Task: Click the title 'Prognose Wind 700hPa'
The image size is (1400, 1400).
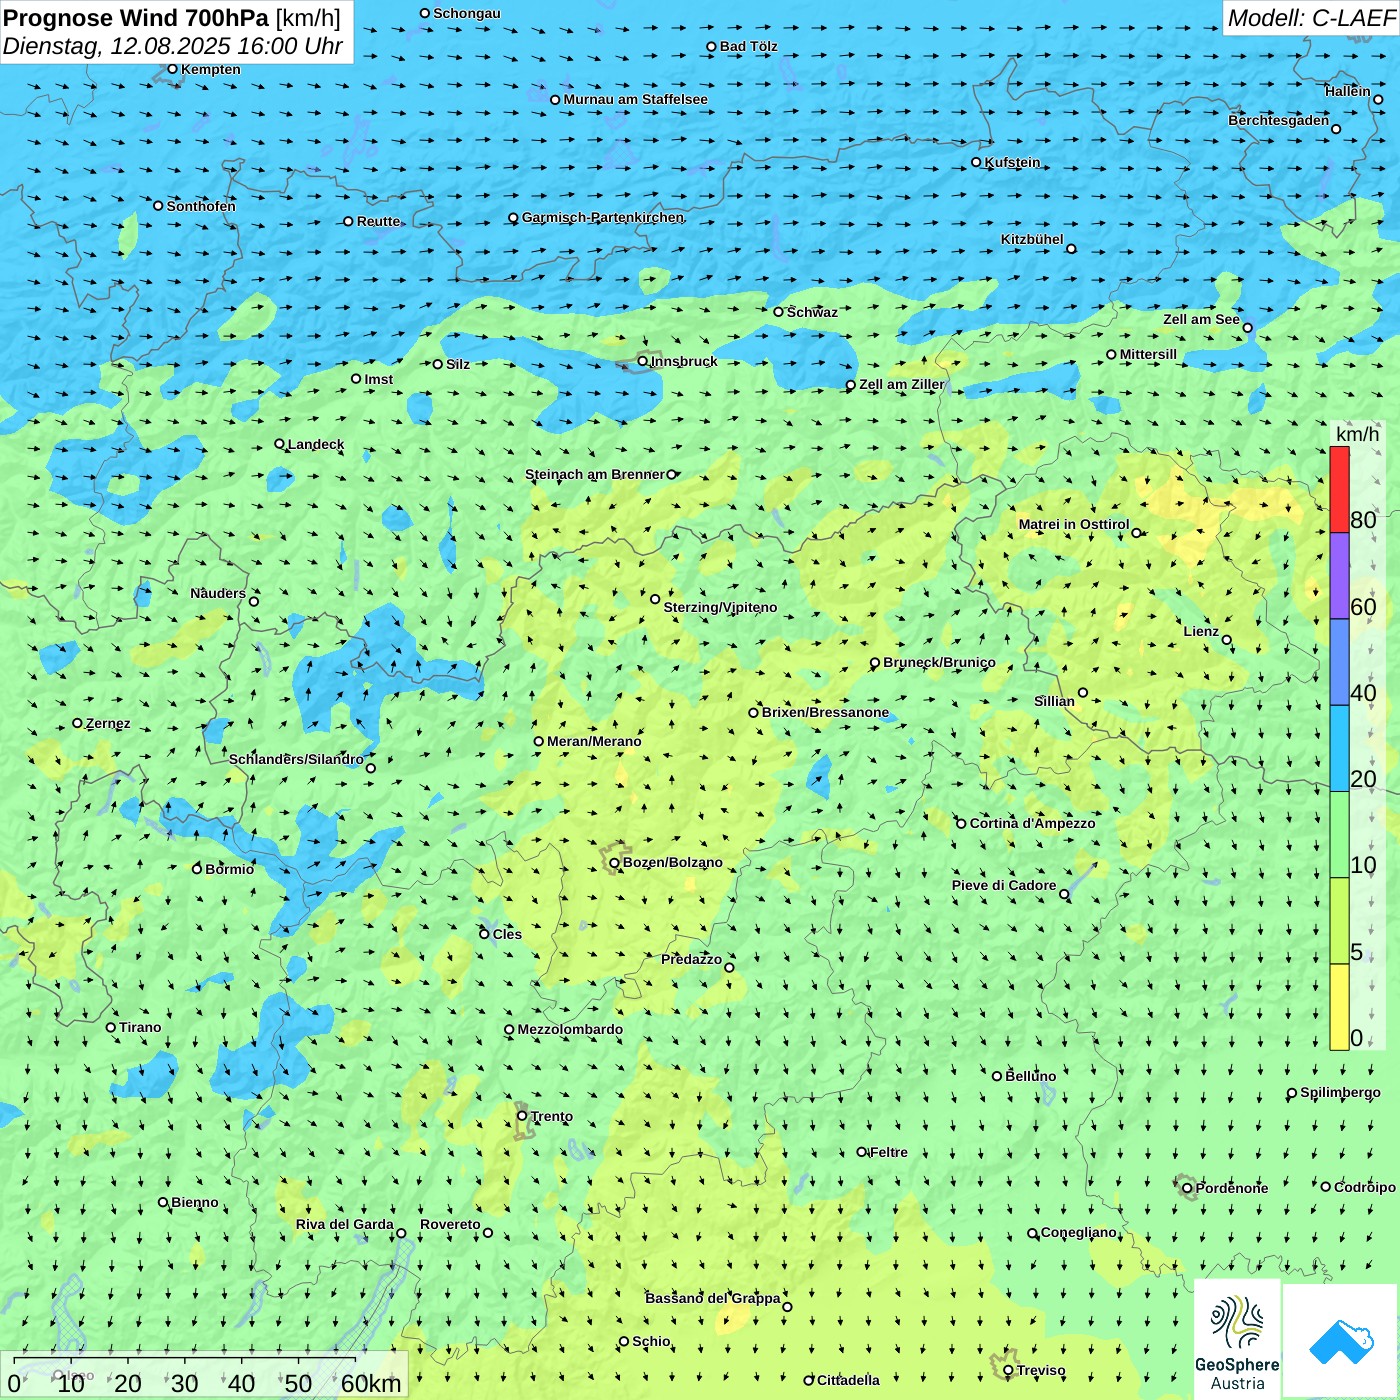Action: [x=136, y=18]
